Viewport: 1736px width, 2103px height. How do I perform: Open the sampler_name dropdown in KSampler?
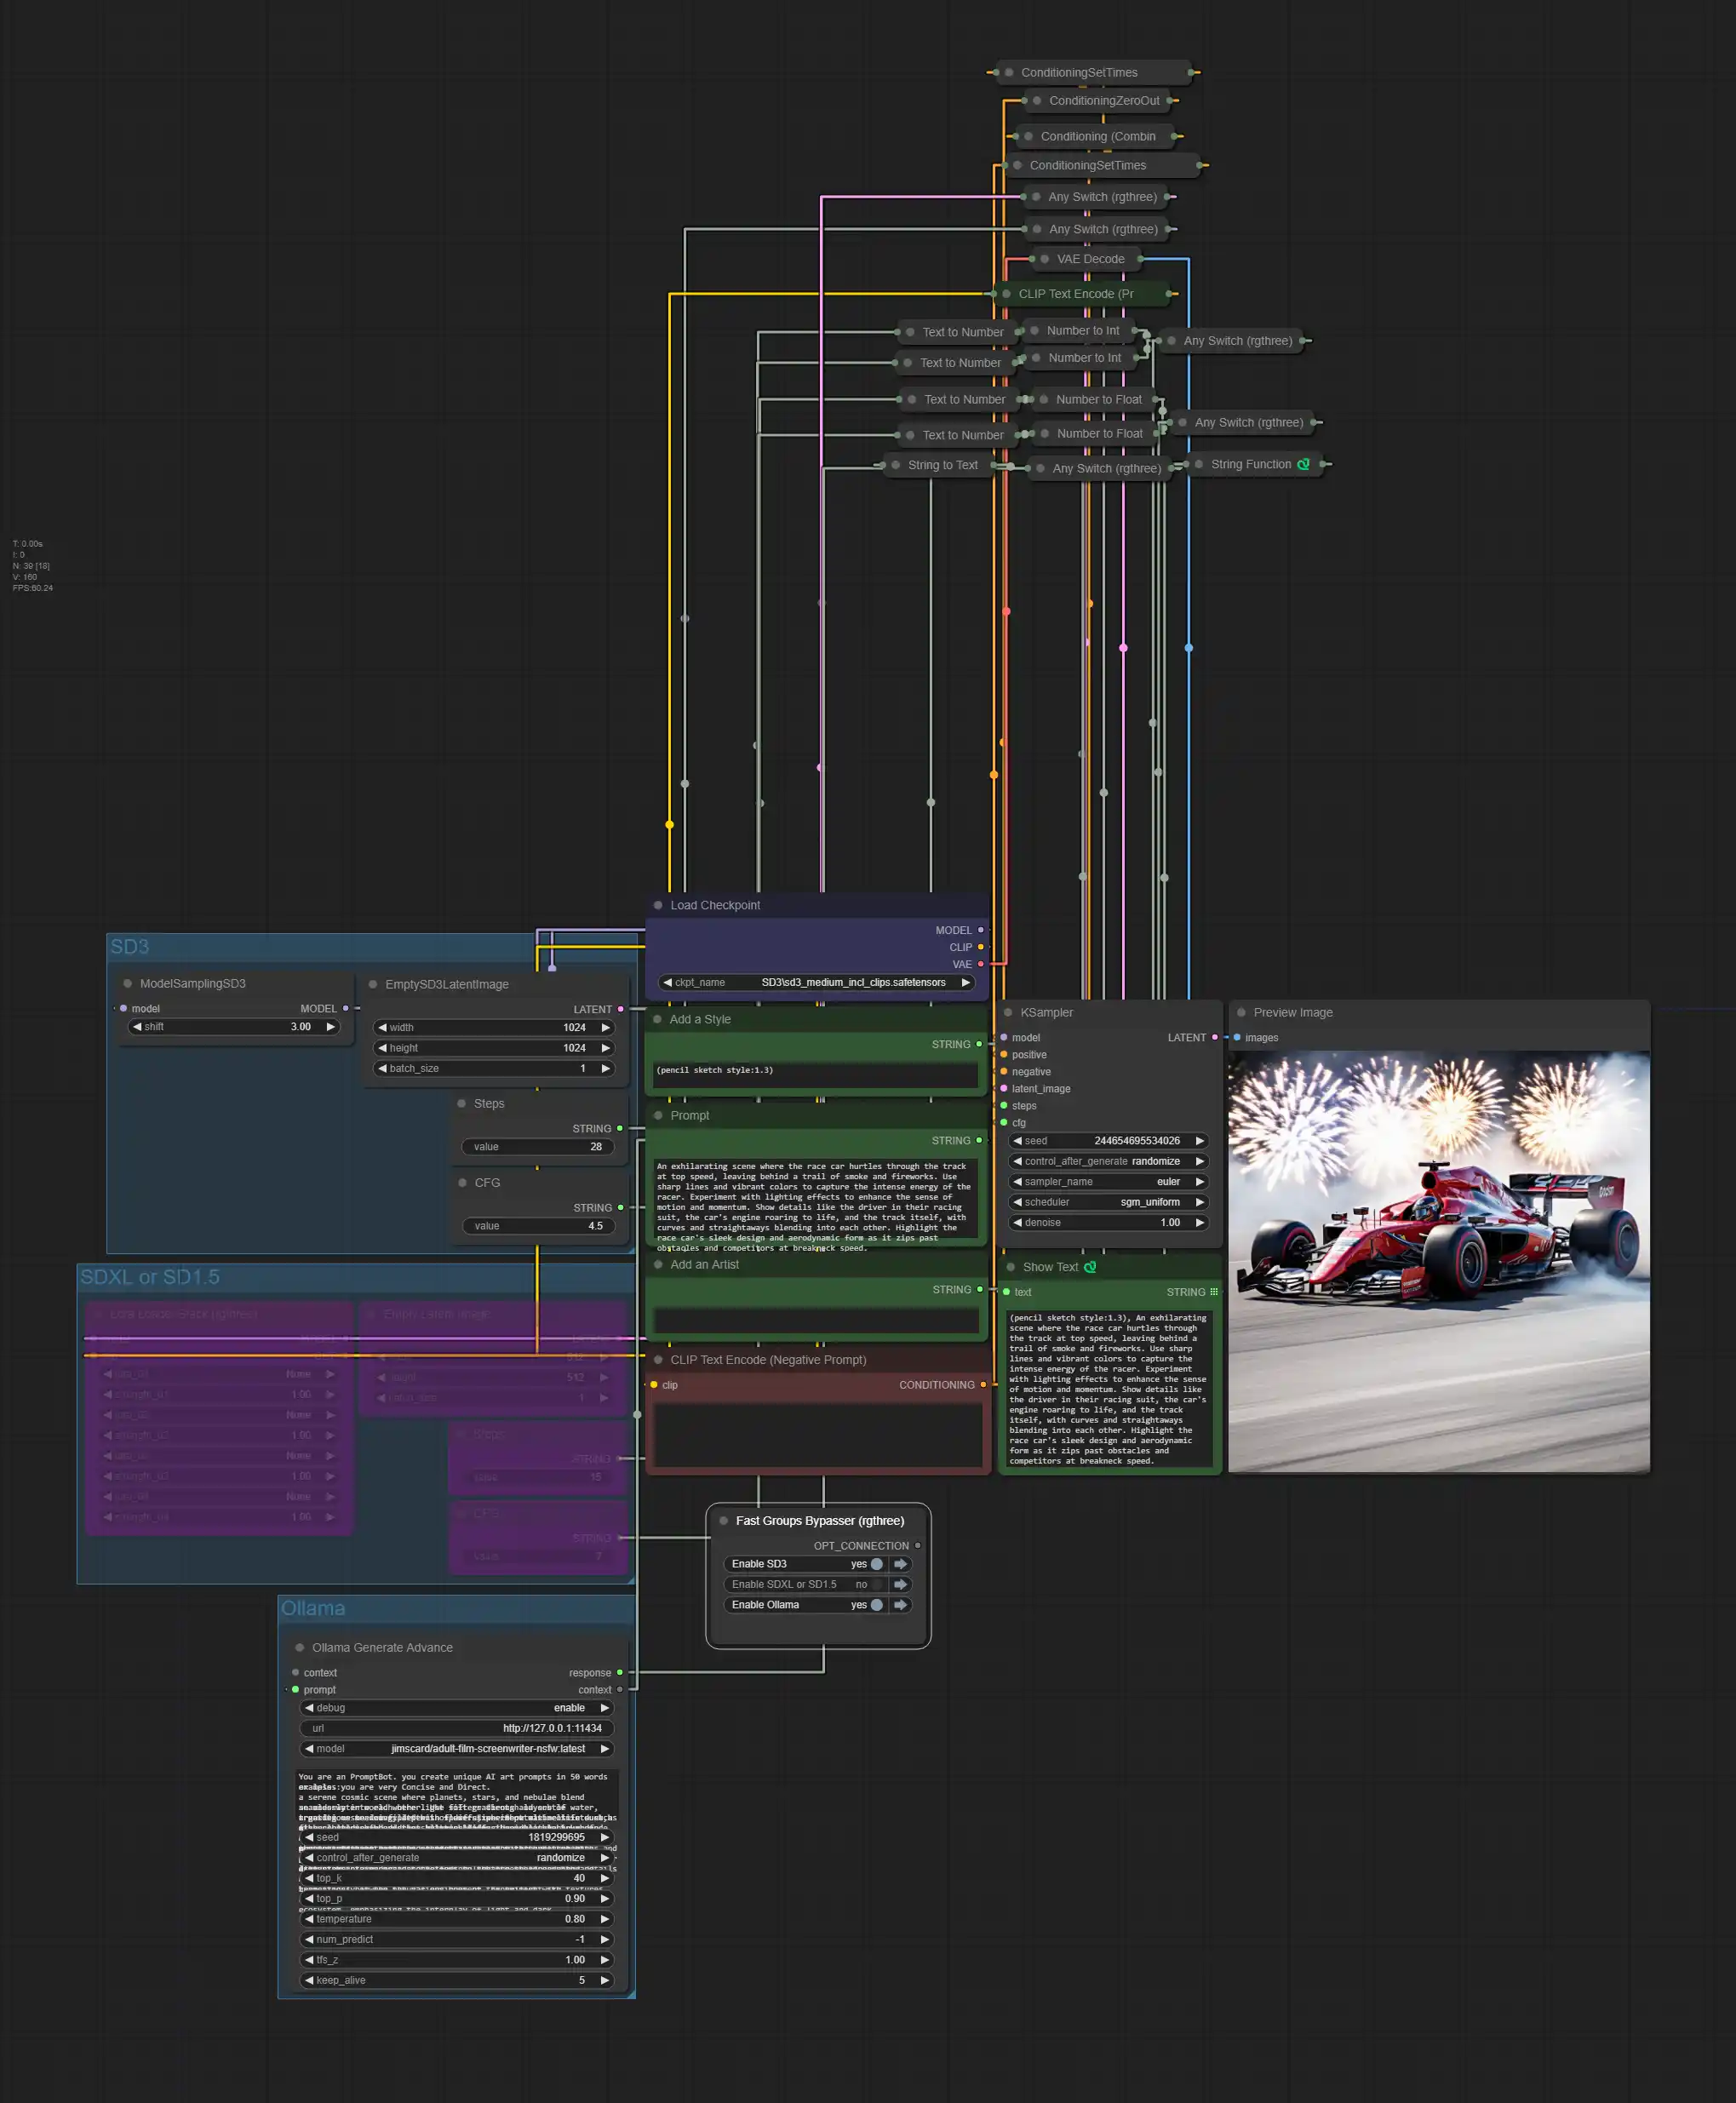pyautogui.click(x=1108, y=1182)
